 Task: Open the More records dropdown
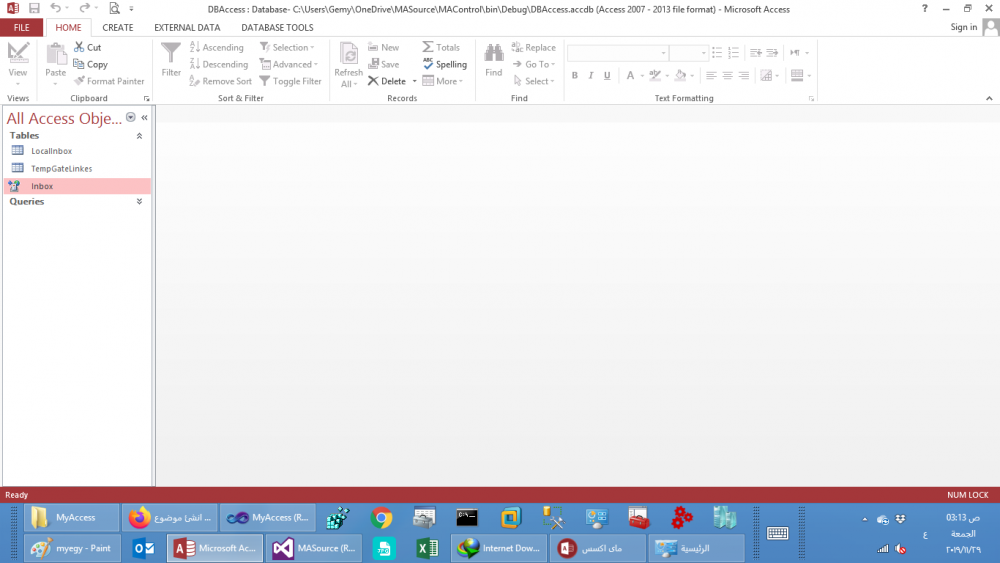[x=443, y=81]
